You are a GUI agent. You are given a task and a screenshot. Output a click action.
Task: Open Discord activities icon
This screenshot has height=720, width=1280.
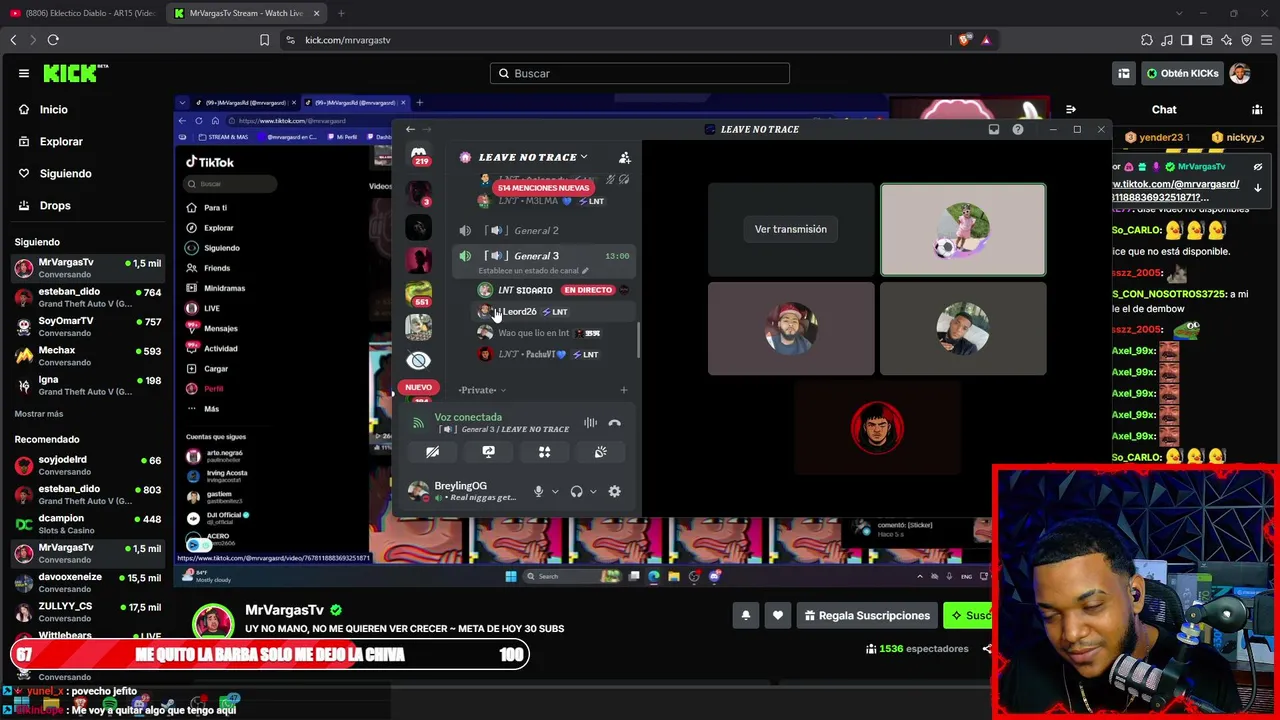[545, 452]
